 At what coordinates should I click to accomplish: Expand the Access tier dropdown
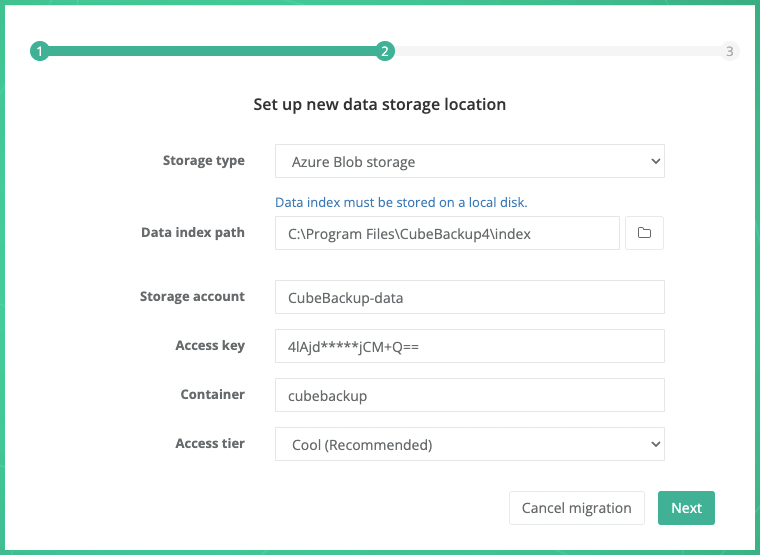[469, 445]
